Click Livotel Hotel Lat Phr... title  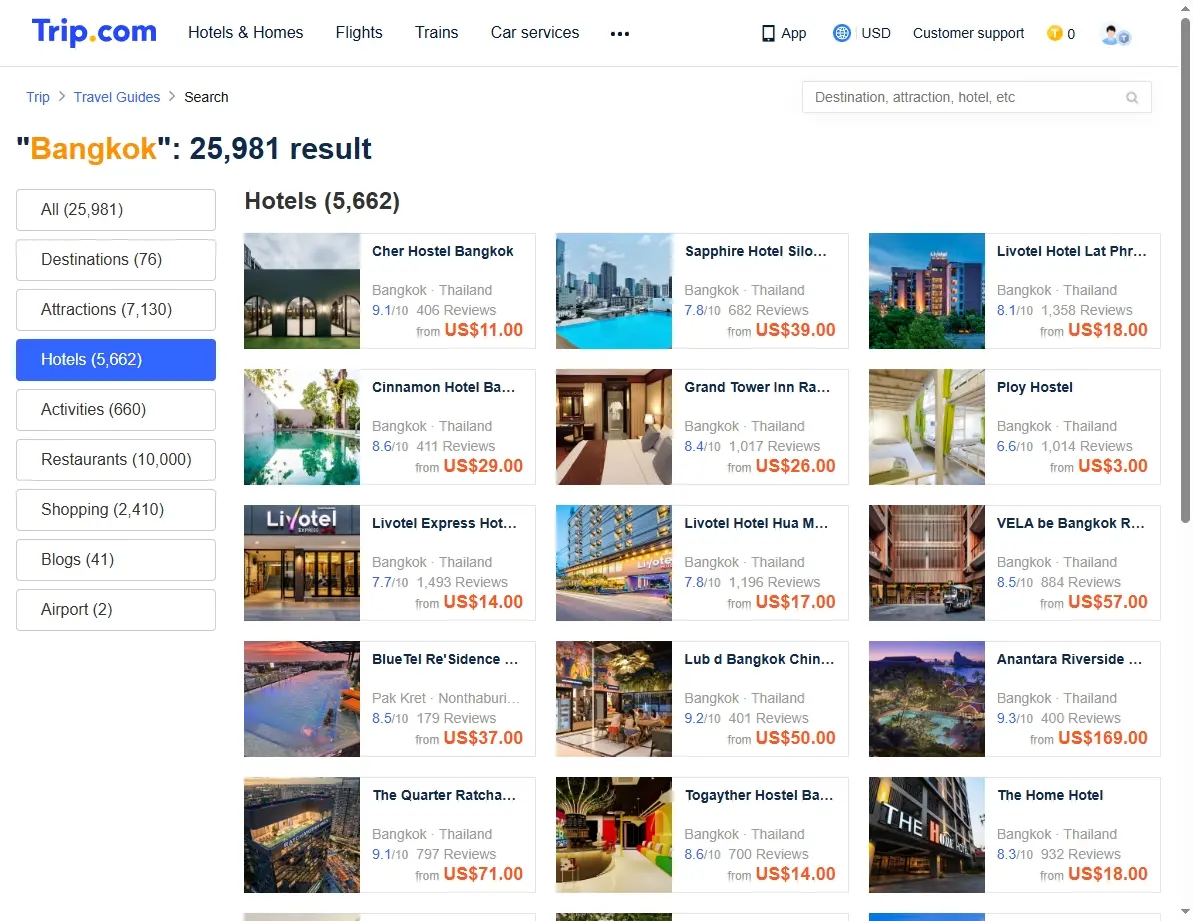click(x=1072, y=252)
